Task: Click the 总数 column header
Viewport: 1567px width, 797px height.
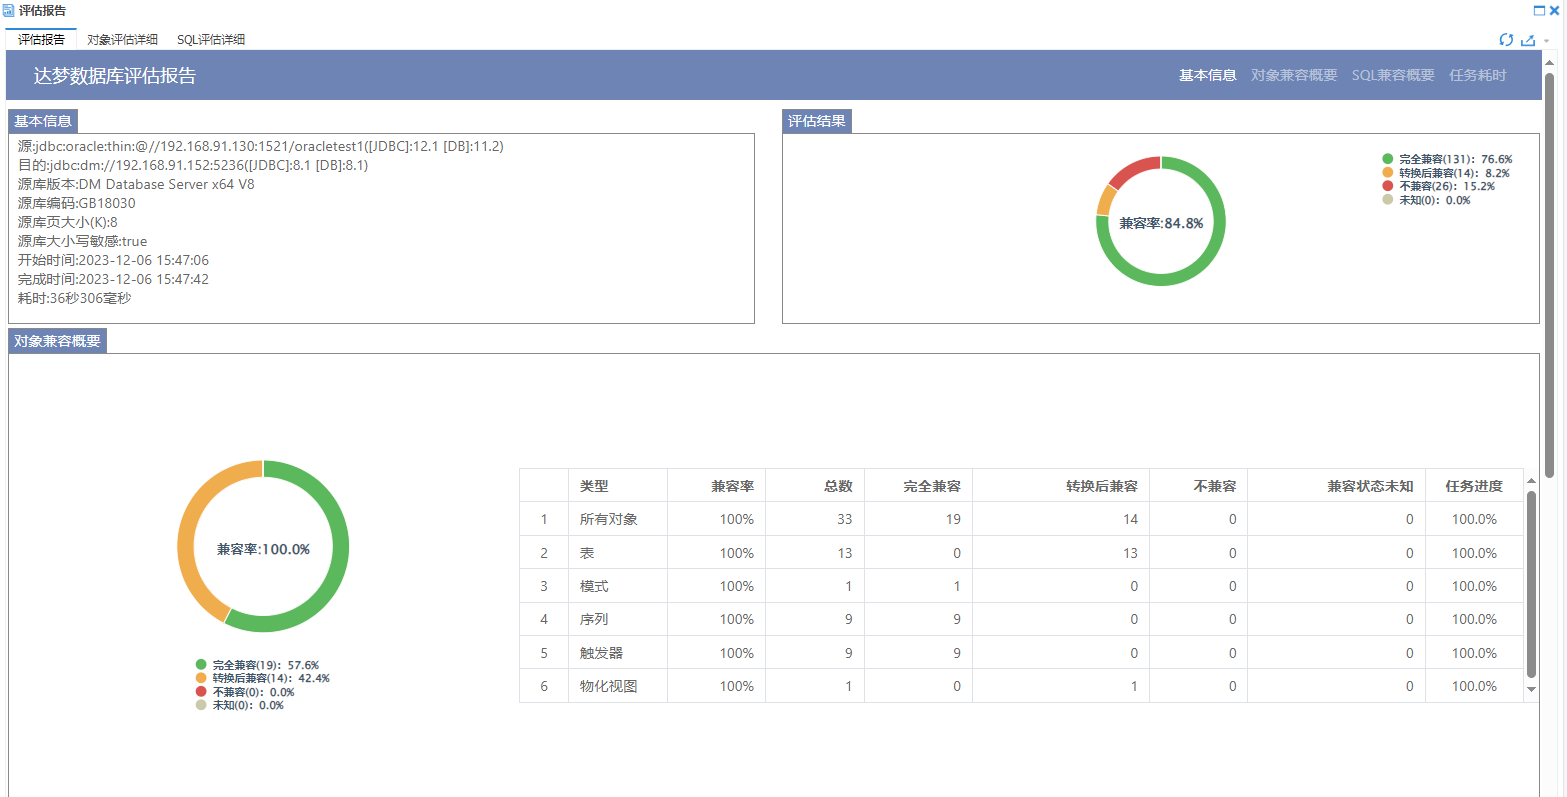Action: point(815,486)
